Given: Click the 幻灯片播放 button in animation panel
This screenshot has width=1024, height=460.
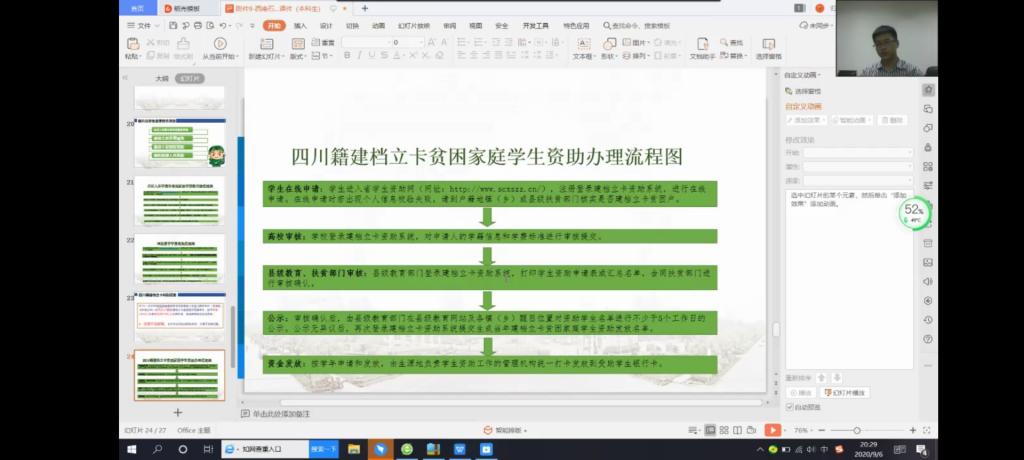Looking at the screenshot, I should point(844,393).
